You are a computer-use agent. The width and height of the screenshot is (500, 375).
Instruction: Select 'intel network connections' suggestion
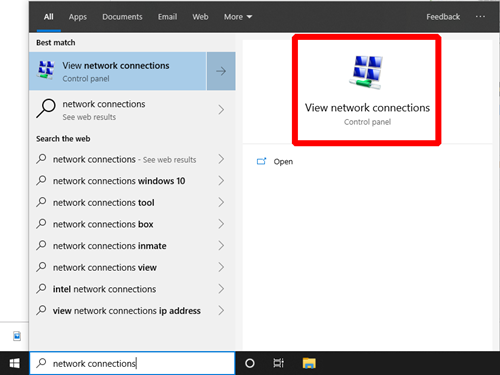pos(132,289)
